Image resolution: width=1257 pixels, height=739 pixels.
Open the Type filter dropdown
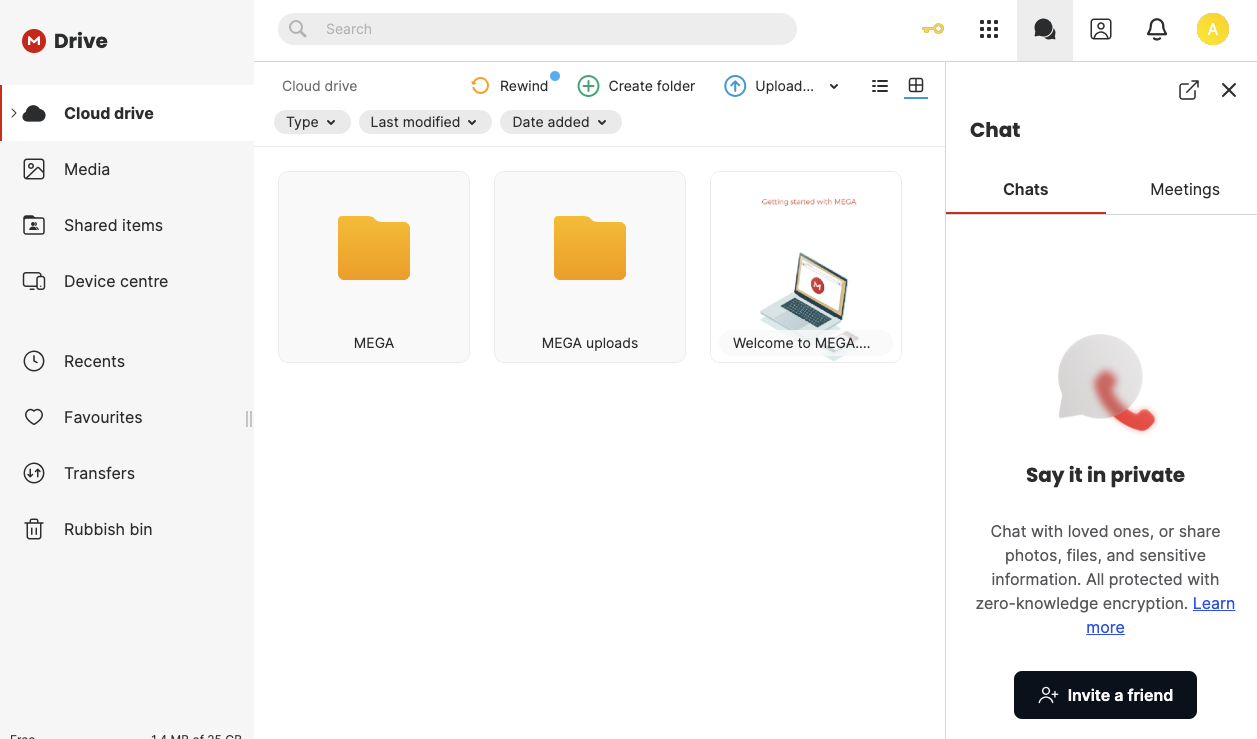(x=312, y=121)
